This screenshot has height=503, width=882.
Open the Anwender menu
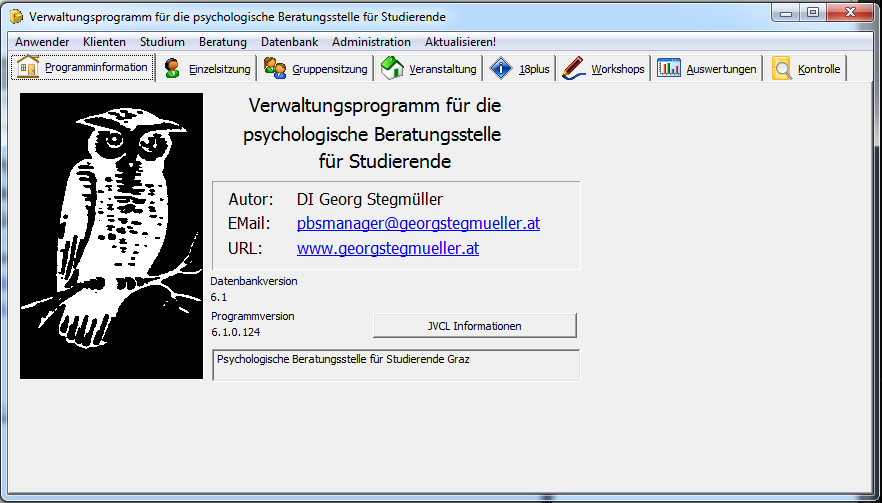(x=42, y=42)
